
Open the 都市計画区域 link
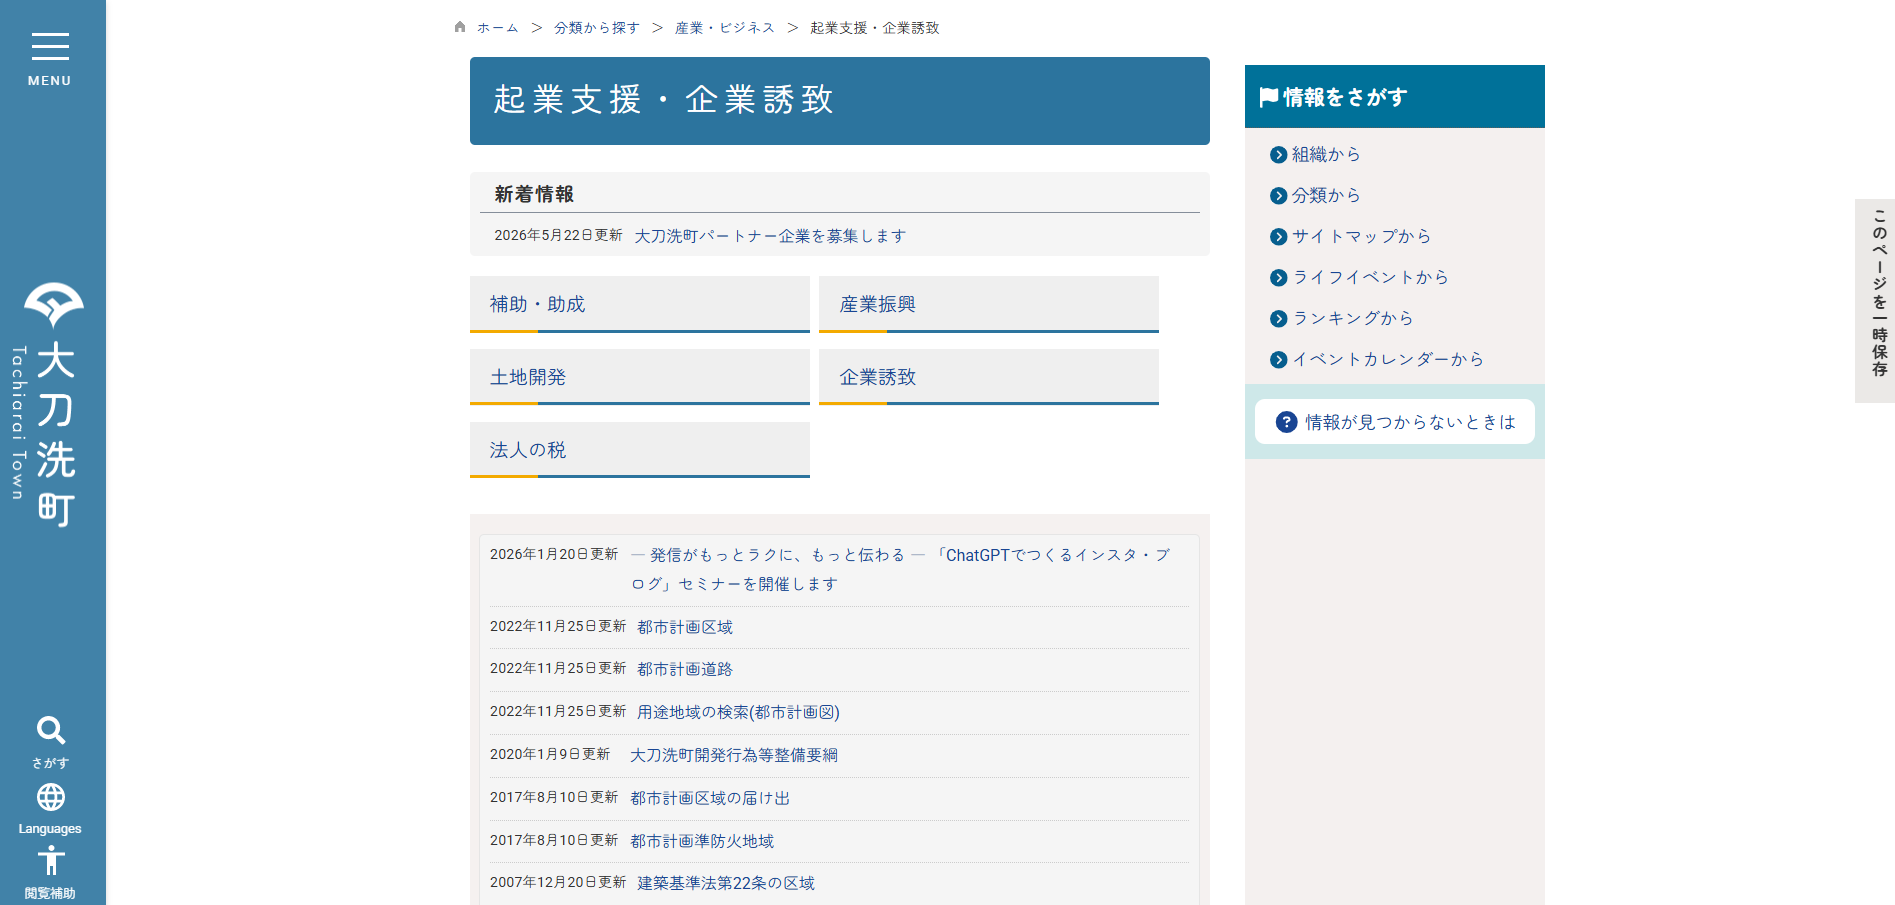coord(685,627)
